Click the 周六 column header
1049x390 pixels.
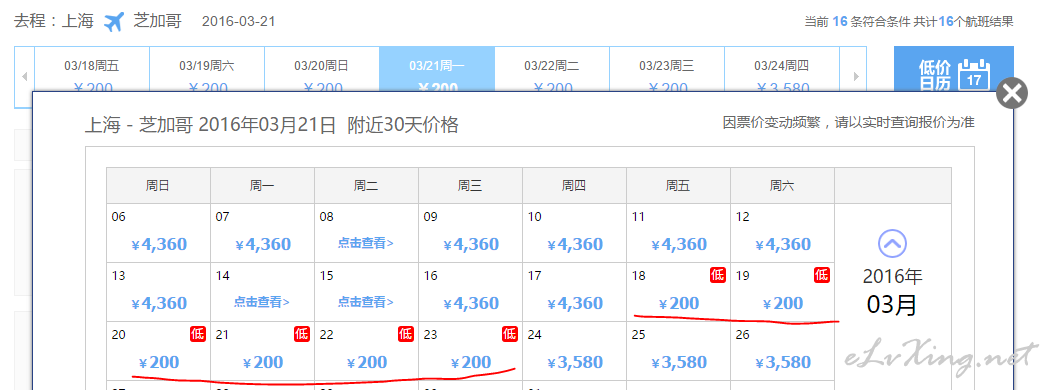783,186
